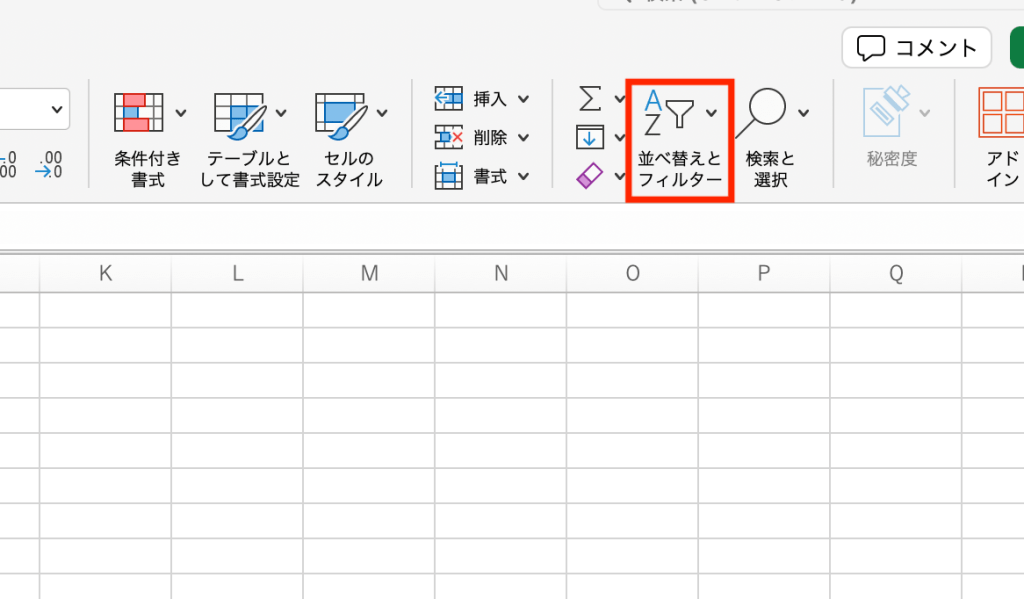Open the Format (書式) dropdown arrow
The width and height of the screenshot is (1024, 599).
523,177
